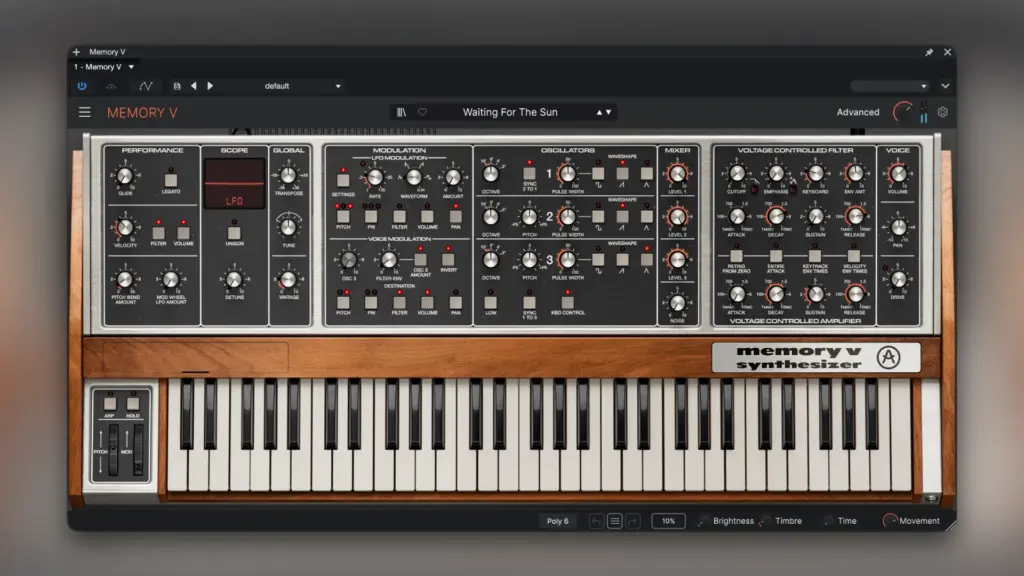The width and height of the screenshot is (1024, 576).
Task: Click the Time macro knob
Action: pyautogui.click(x=827, y=521)
